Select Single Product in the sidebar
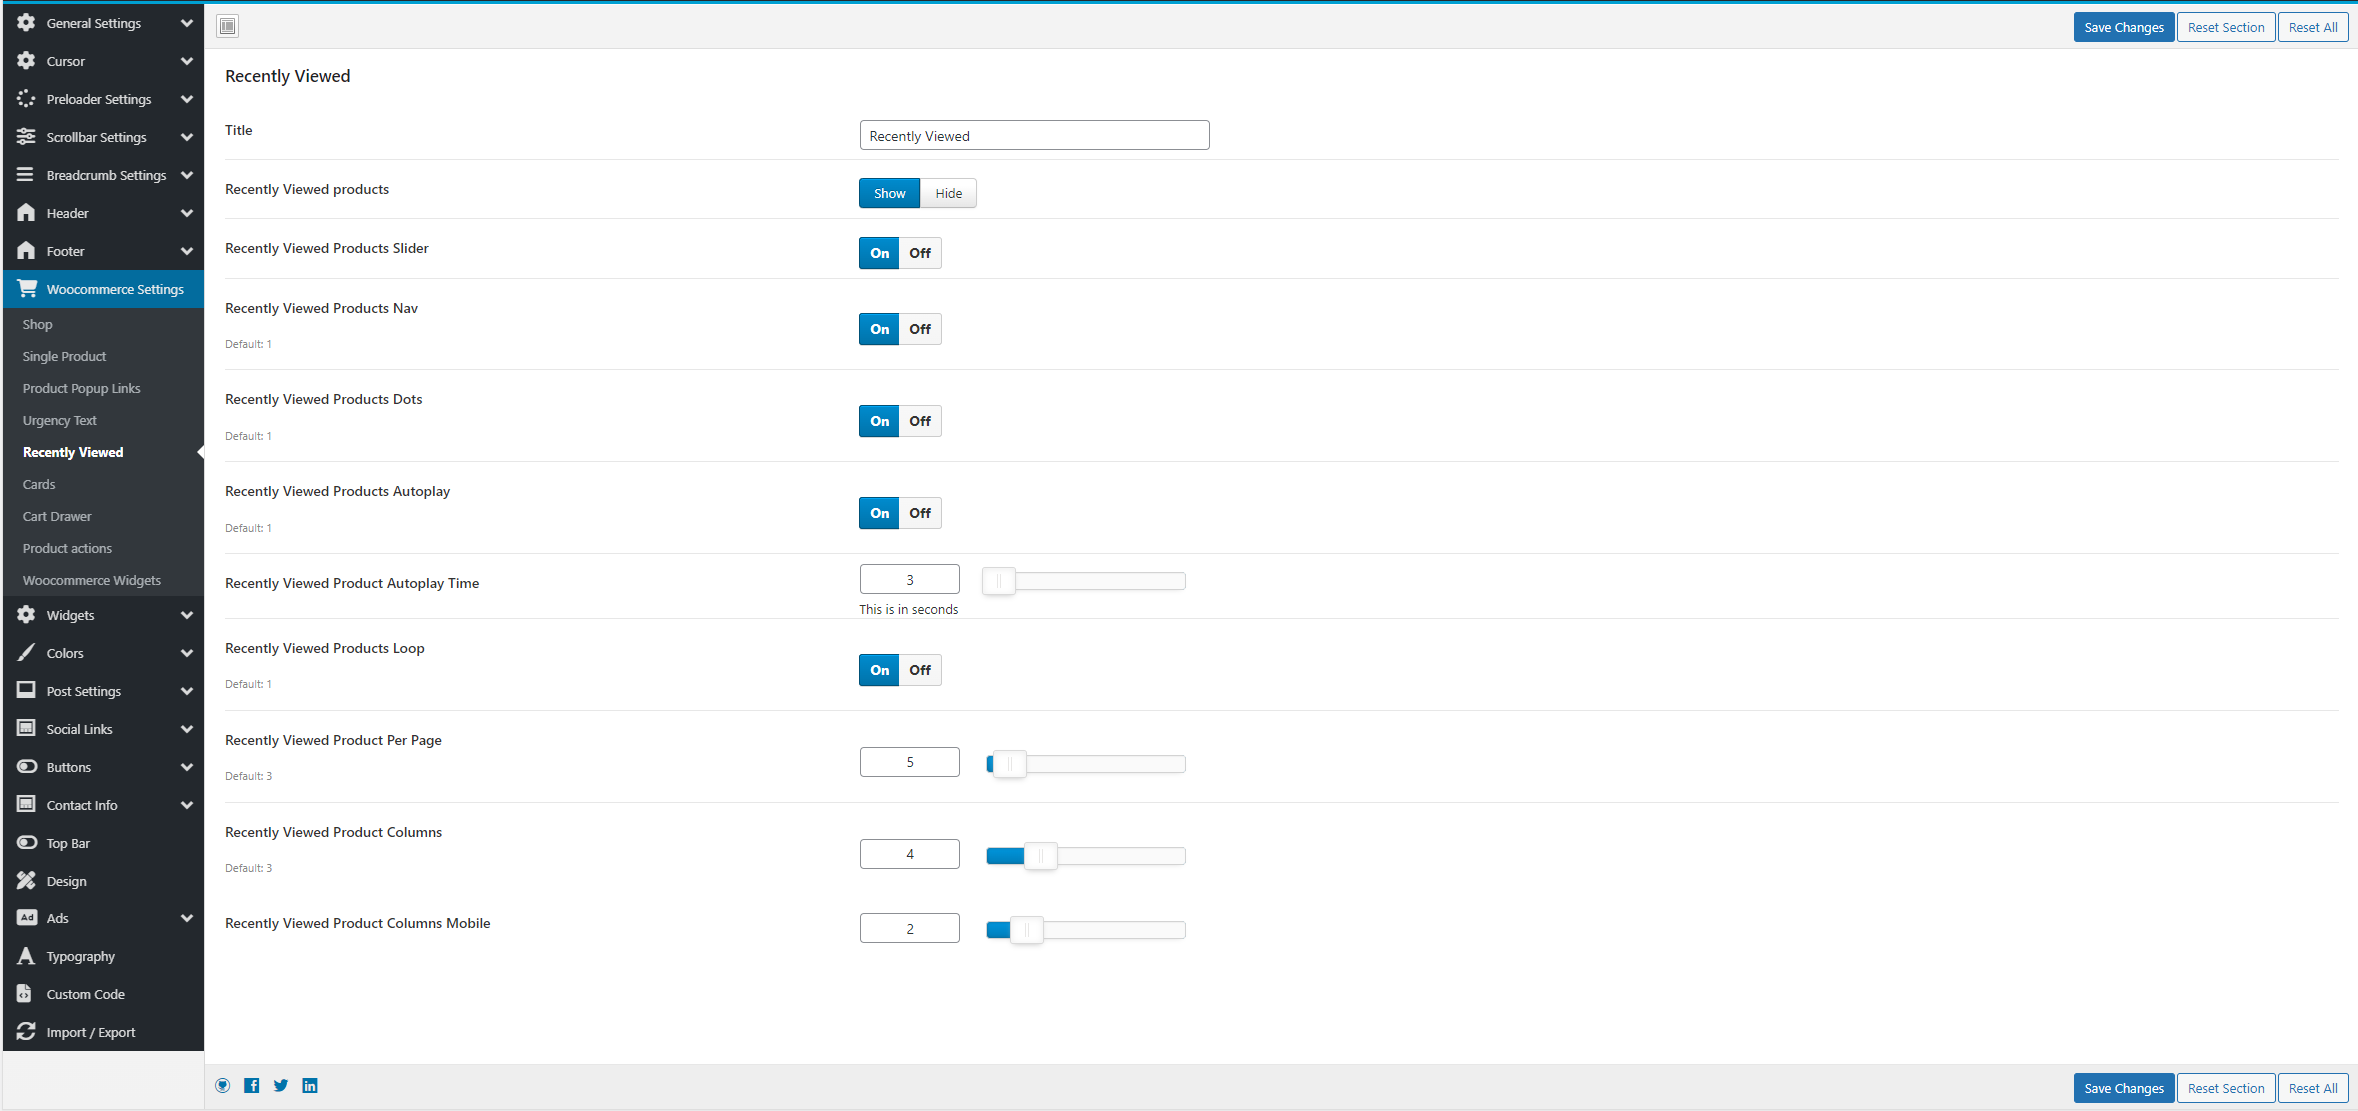Image resolution: width=2358 pixels, height=1111 pixels. (x=64, y=356)
